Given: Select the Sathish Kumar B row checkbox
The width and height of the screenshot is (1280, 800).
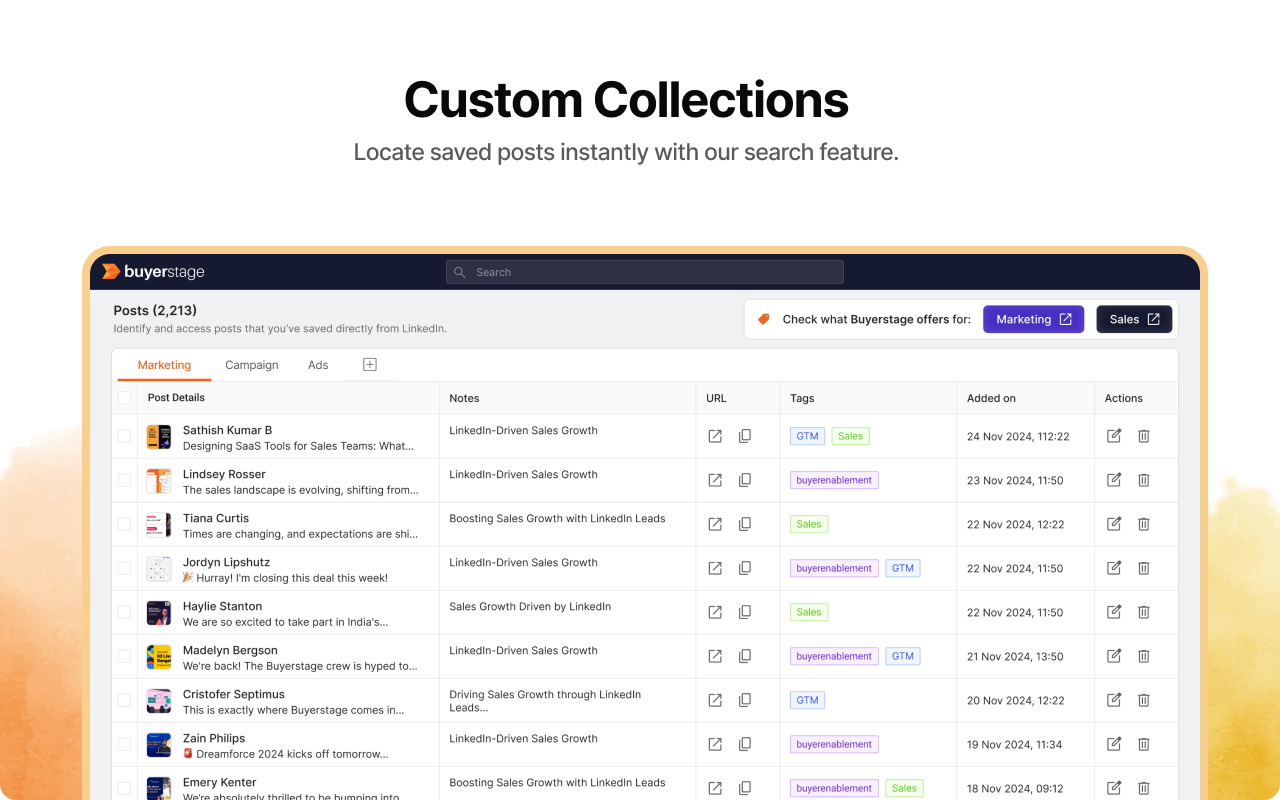Looking at the screenshot, I should click(x=124, y=436).
